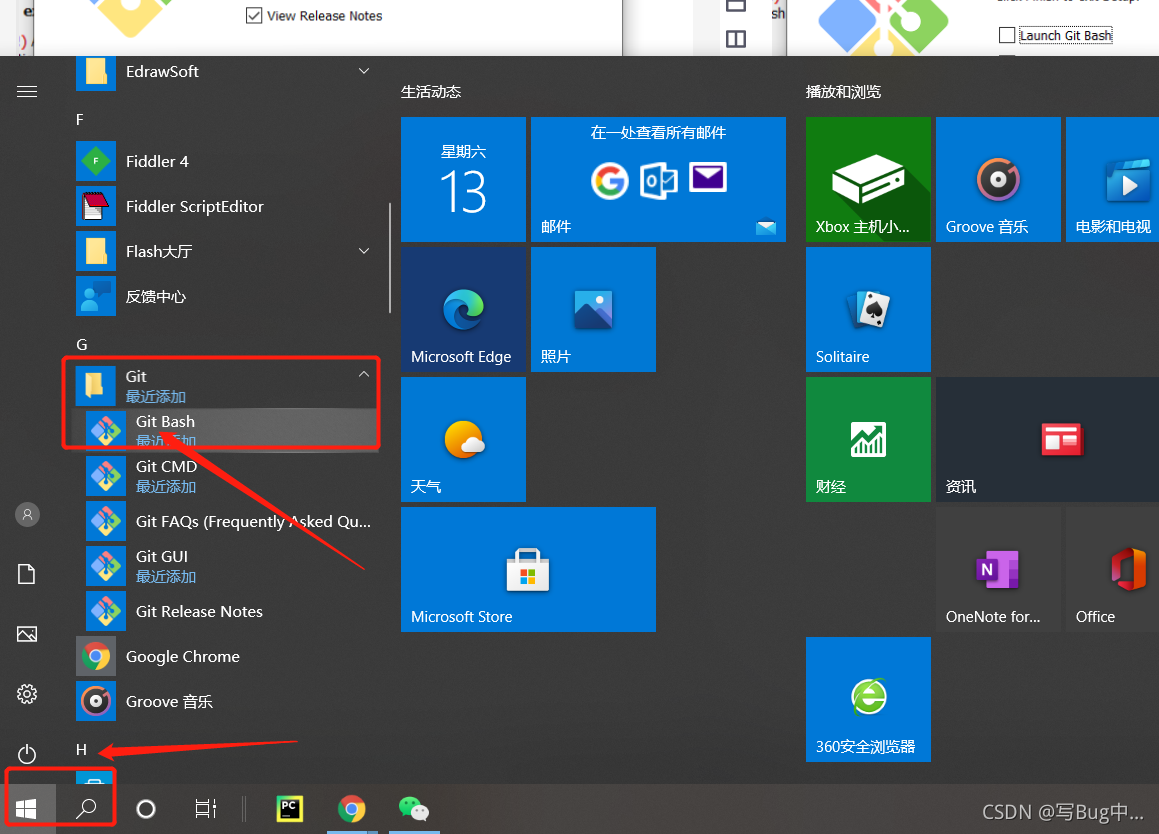Open the Xbox 主机小帮手 tile
The width and height of the screenshot is (1159, 834).
coord(868,179)
